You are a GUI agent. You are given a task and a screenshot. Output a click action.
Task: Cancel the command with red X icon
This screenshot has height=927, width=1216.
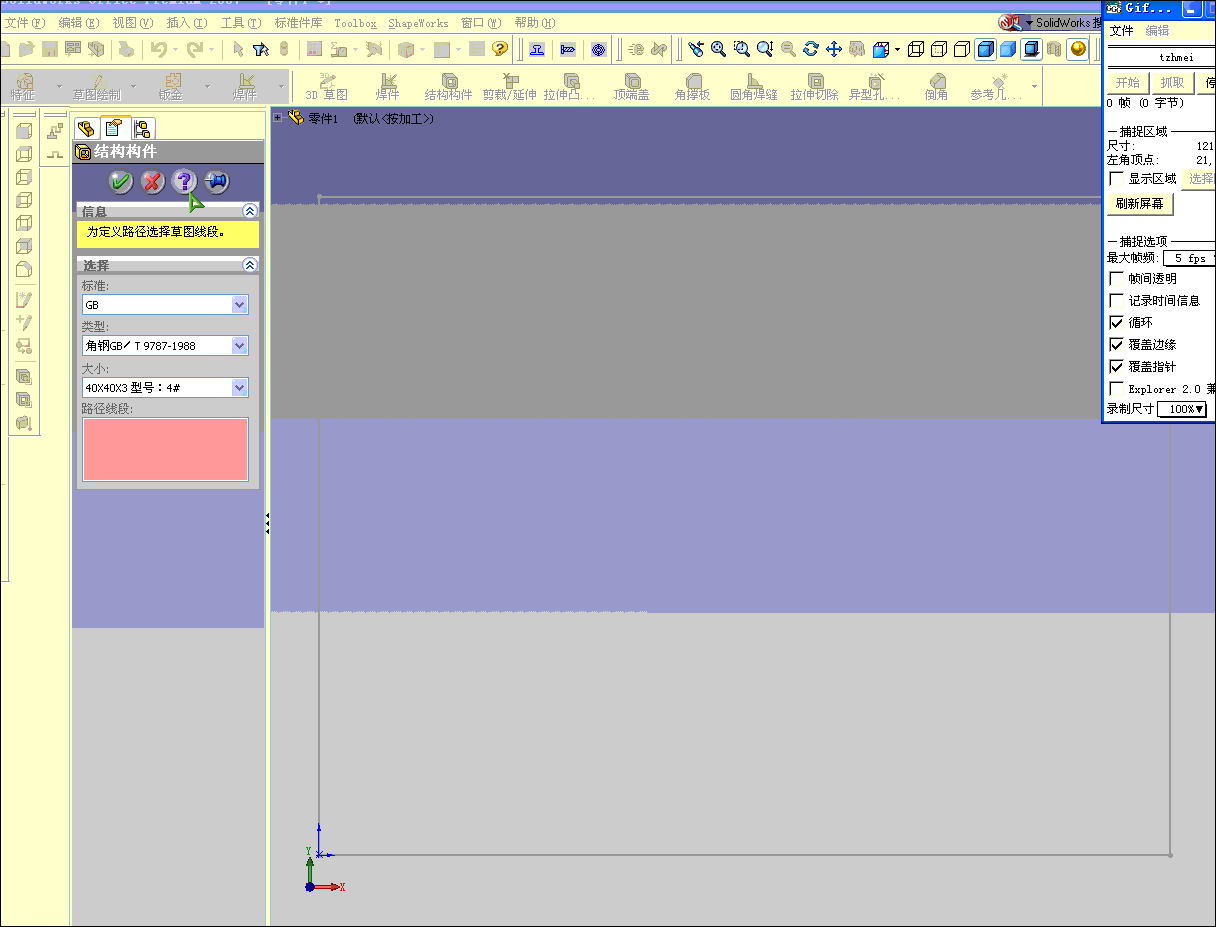click(x=152, y=182)
